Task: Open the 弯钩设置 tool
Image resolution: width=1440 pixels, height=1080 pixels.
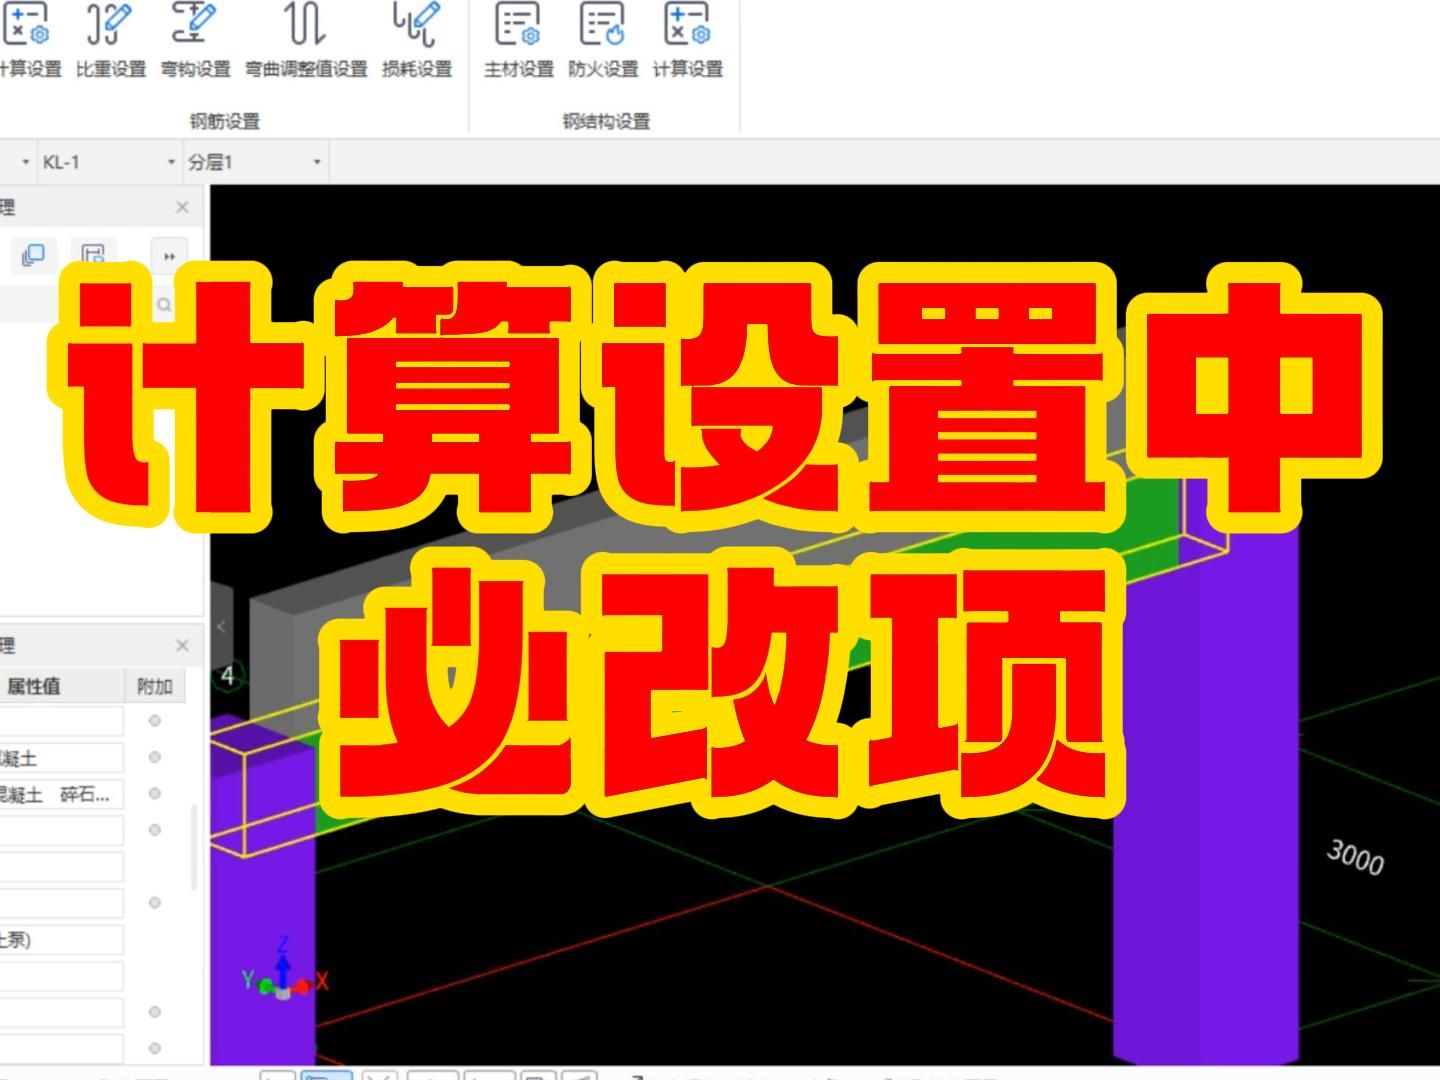Action: [x=195, y=40]
